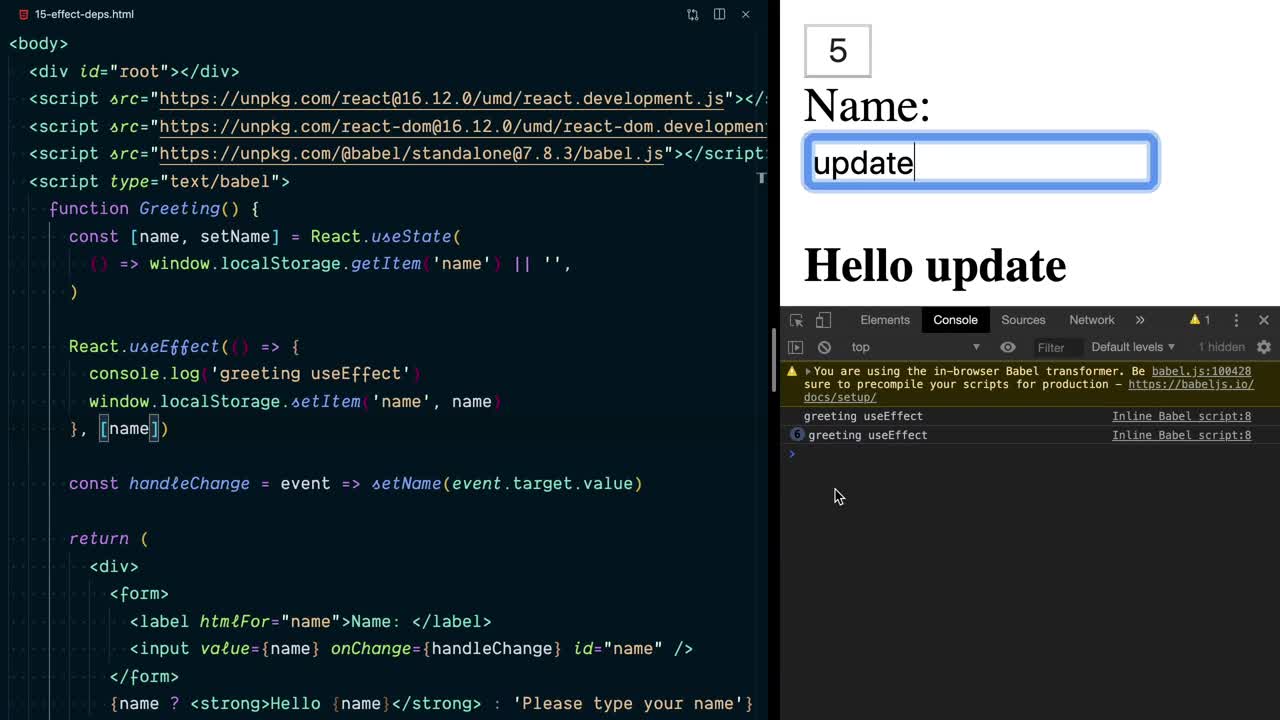The image size is (1280, 720).
Task: Open the DevTools three-dot customization menu
Action: coord(1237,320)
